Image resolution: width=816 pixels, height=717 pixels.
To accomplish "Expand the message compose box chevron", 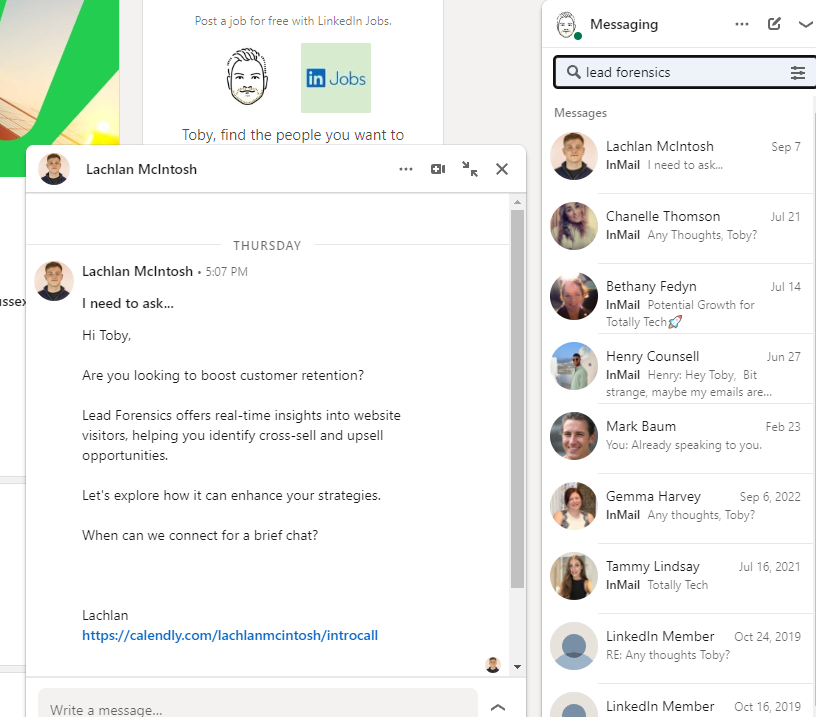I will (498, 707).
